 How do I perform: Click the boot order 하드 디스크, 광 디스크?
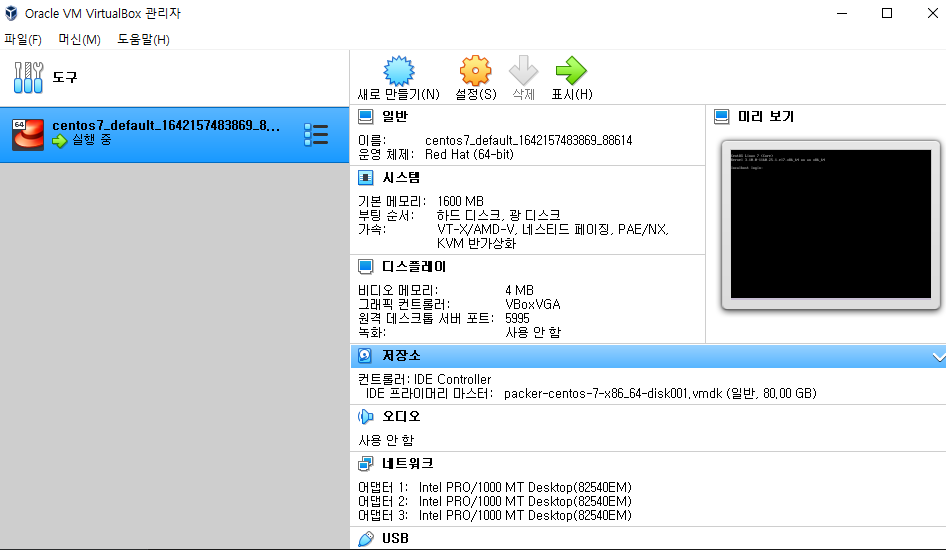(498, 215)
